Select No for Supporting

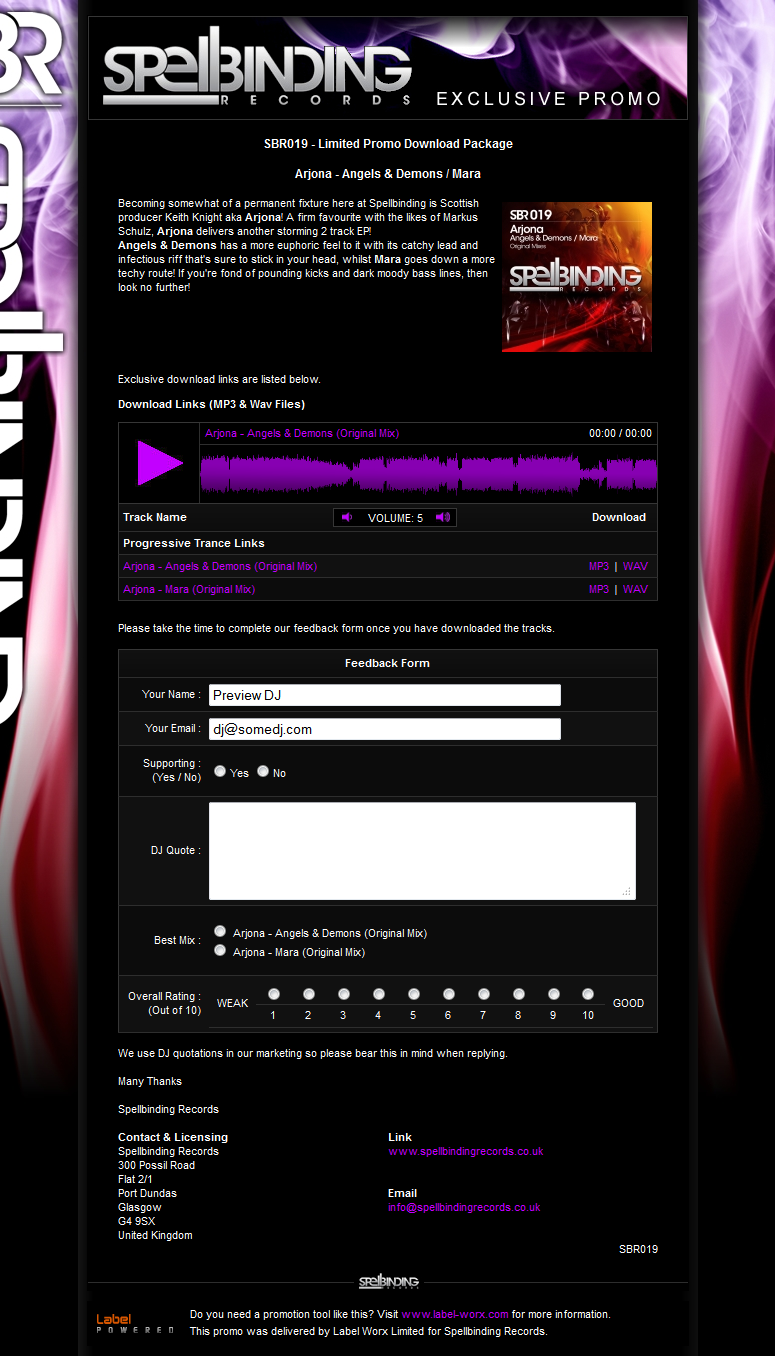(x=263, y=771)
